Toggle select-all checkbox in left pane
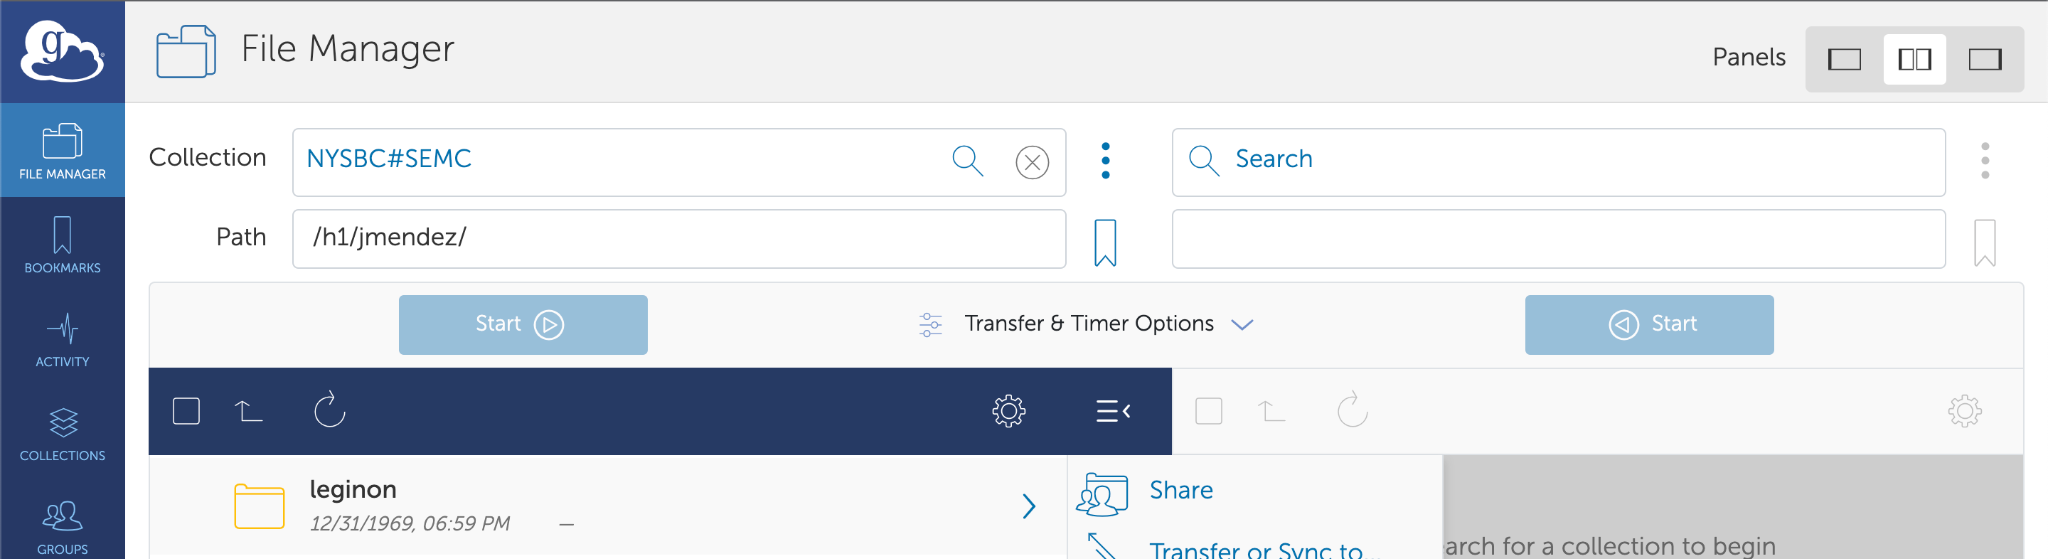The width and height of the screenshot is (2048, 559). 186,411
